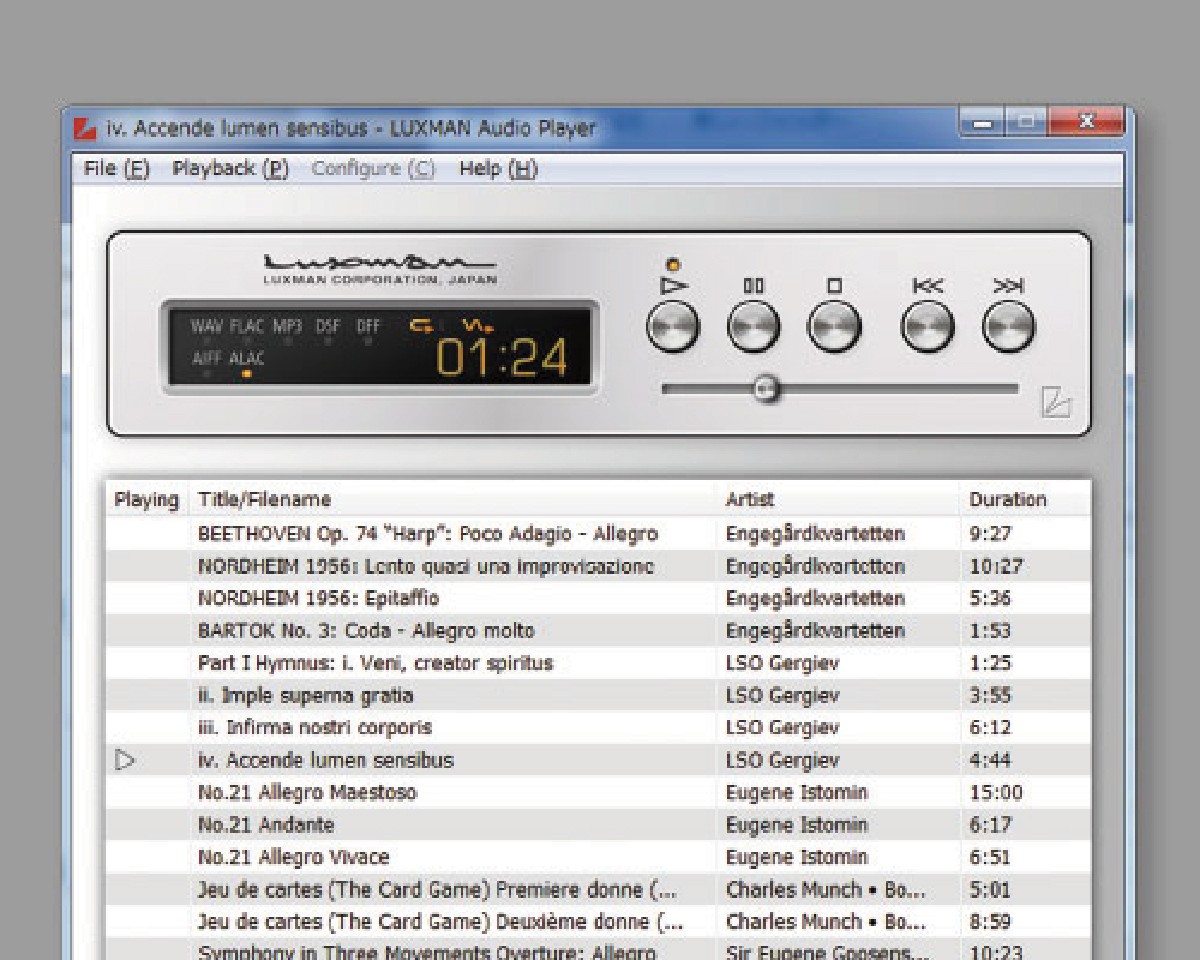Viewport: 1200px width, 960px height.
Task: Click the Luxman app icon in title bar
Action: (86, 128)
